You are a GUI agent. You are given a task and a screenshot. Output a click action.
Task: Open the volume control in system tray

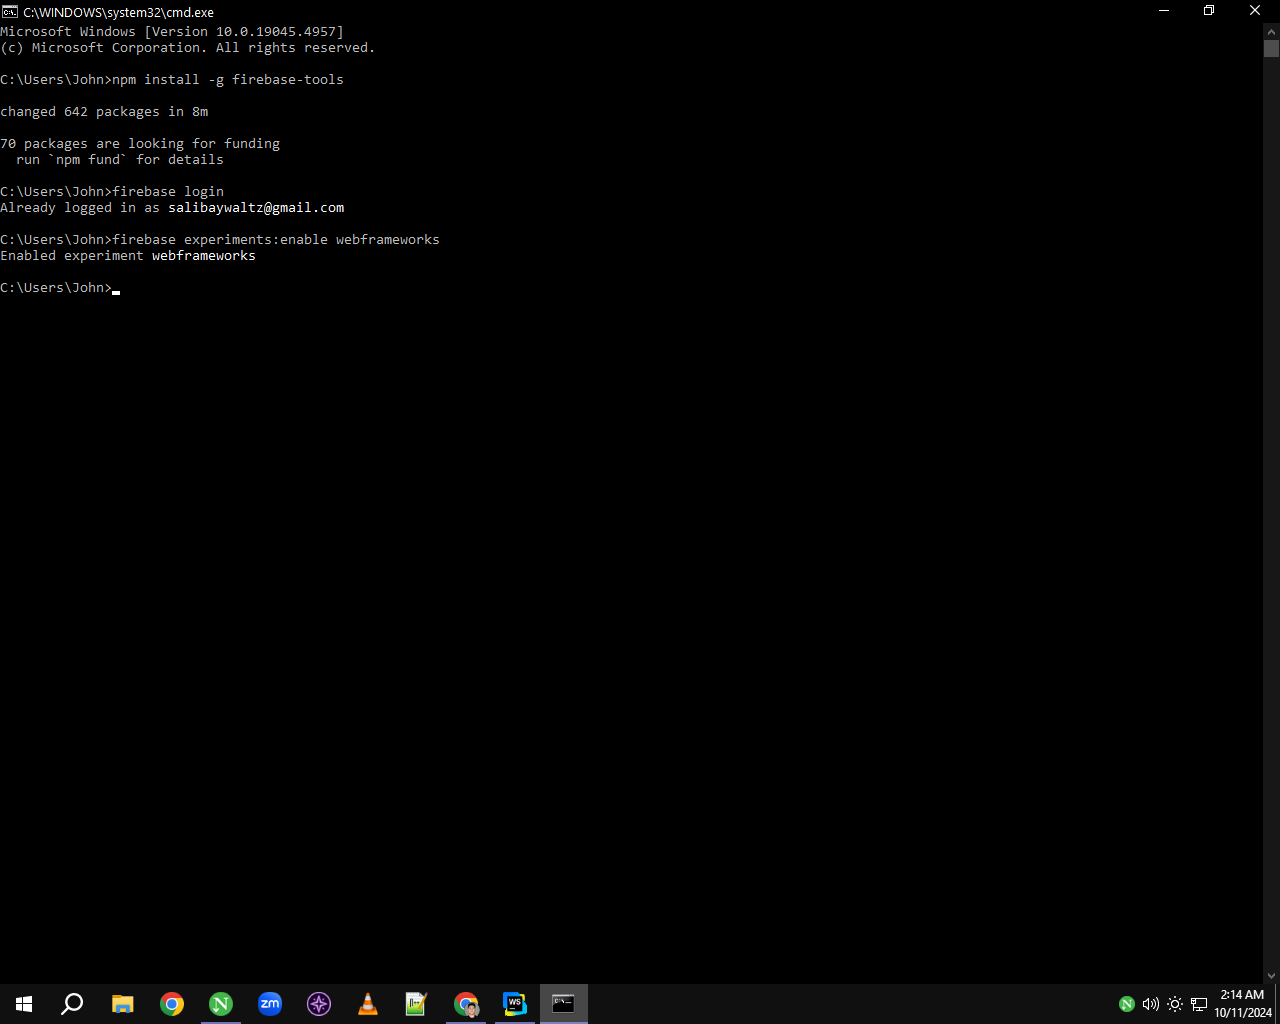point(1151,1004)
